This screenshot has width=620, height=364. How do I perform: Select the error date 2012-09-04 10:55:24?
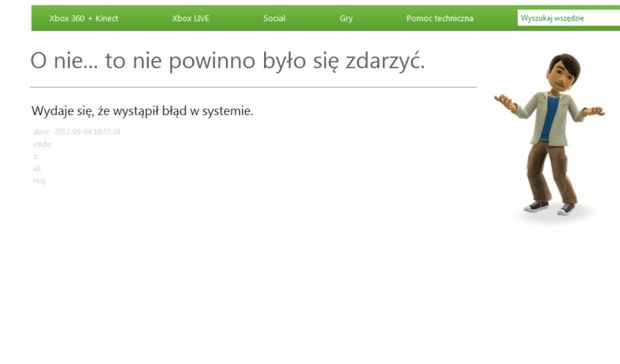point(87,132)
